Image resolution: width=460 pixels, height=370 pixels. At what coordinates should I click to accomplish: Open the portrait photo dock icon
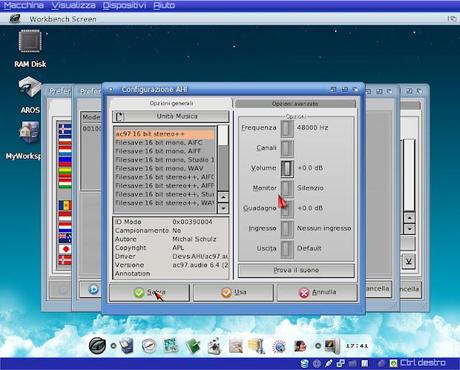click(300, 346)
